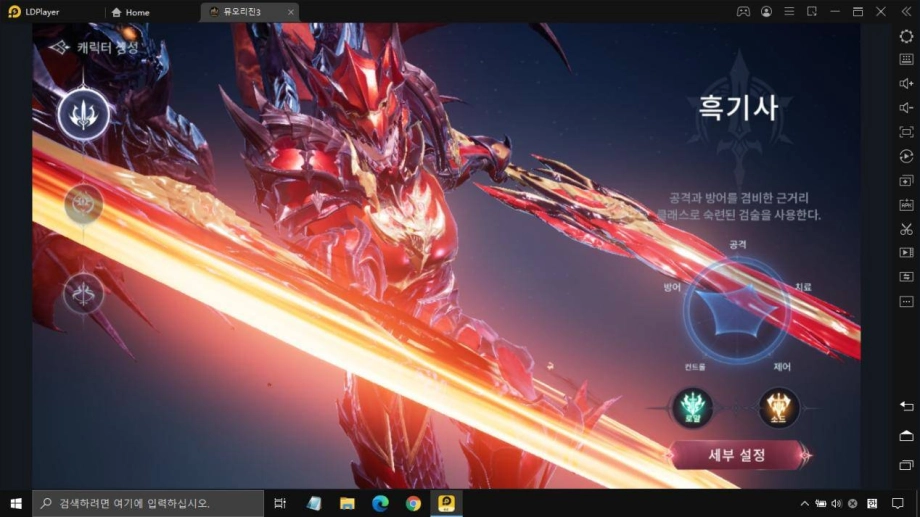
Task: Start video recorder from sidebar
Action: [x=907, y=252]
